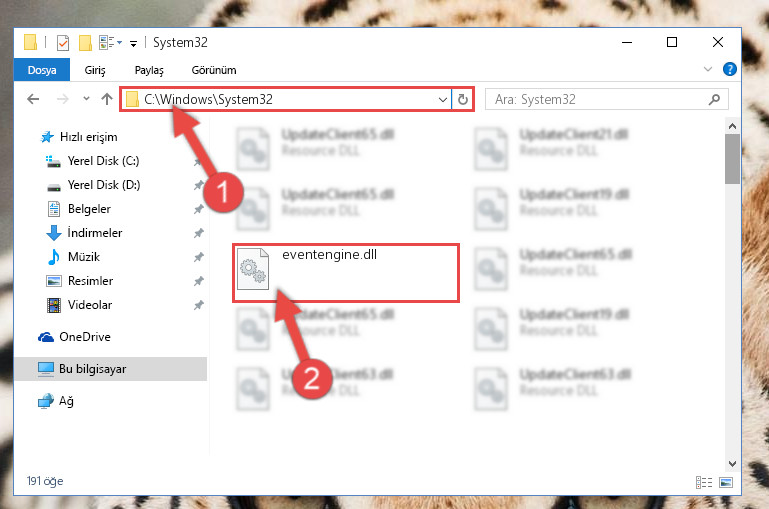The height and width of the screenshot is (509, 769).
Task: Click the Back navigation arrow
Action: 33,100
